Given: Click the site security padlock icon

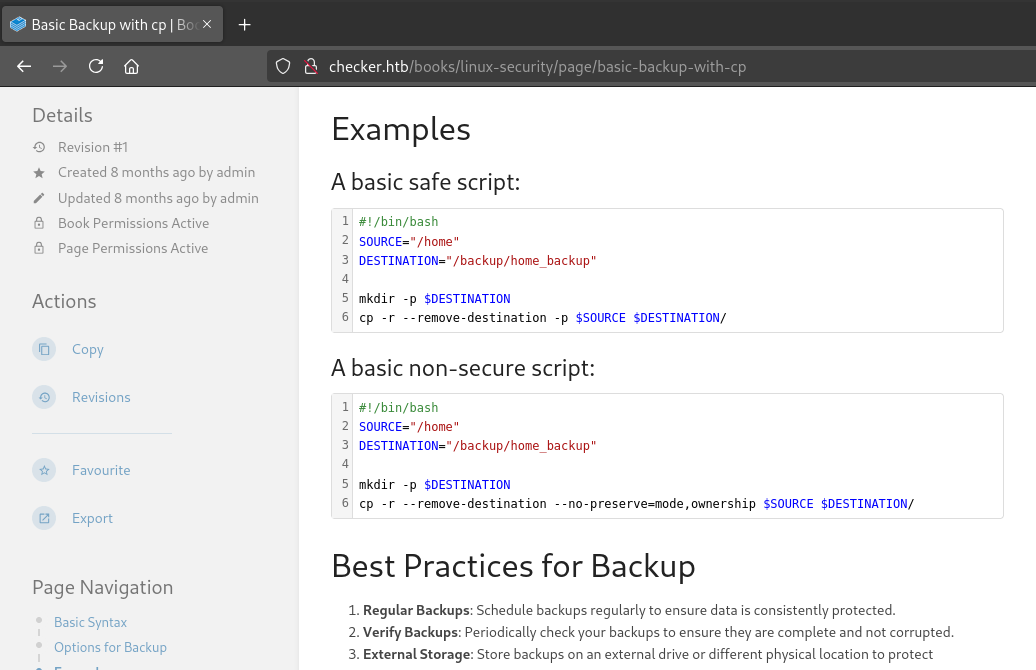Looking at the screenshot, I should click(312, 66).
